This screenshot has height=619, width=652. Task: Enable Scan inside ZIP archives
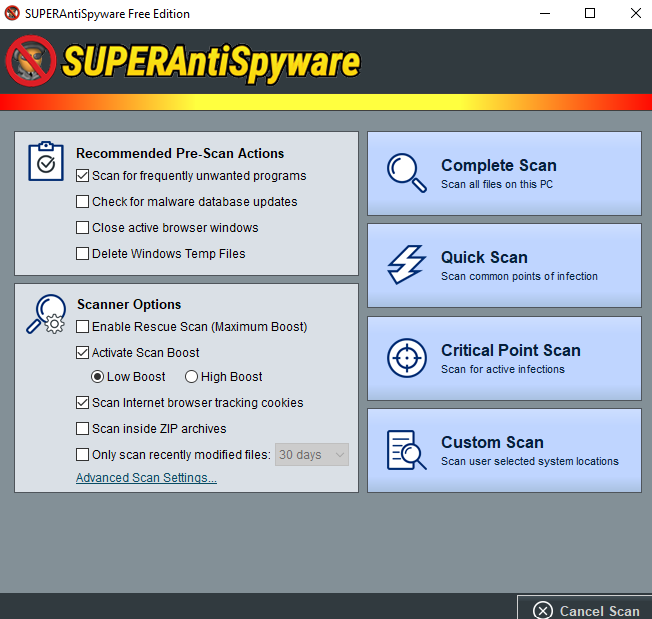coord(82,429)
